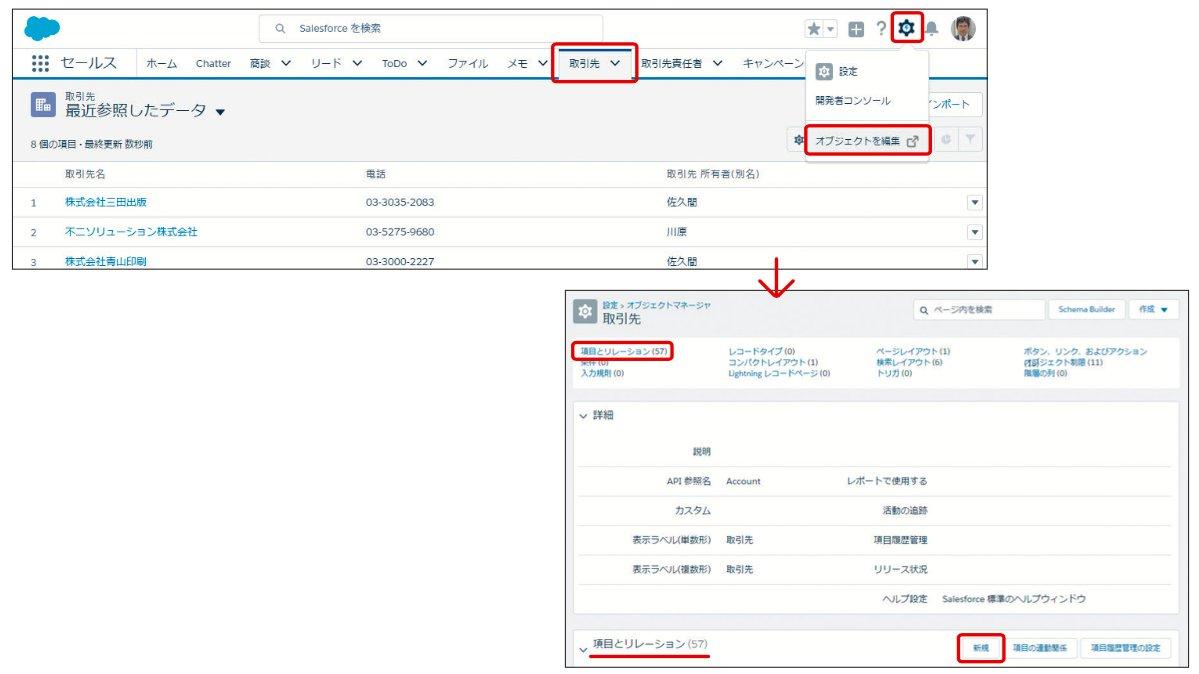Click the list view controls gear icon

tap(798, 140)
